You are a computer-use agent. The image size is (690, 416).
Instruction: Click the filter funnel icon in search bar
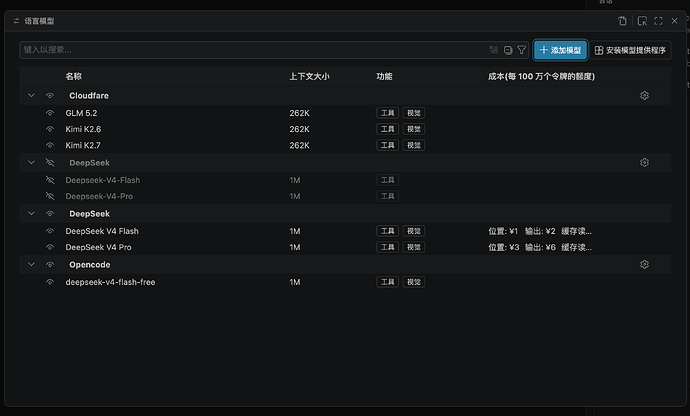click(521, 50)
